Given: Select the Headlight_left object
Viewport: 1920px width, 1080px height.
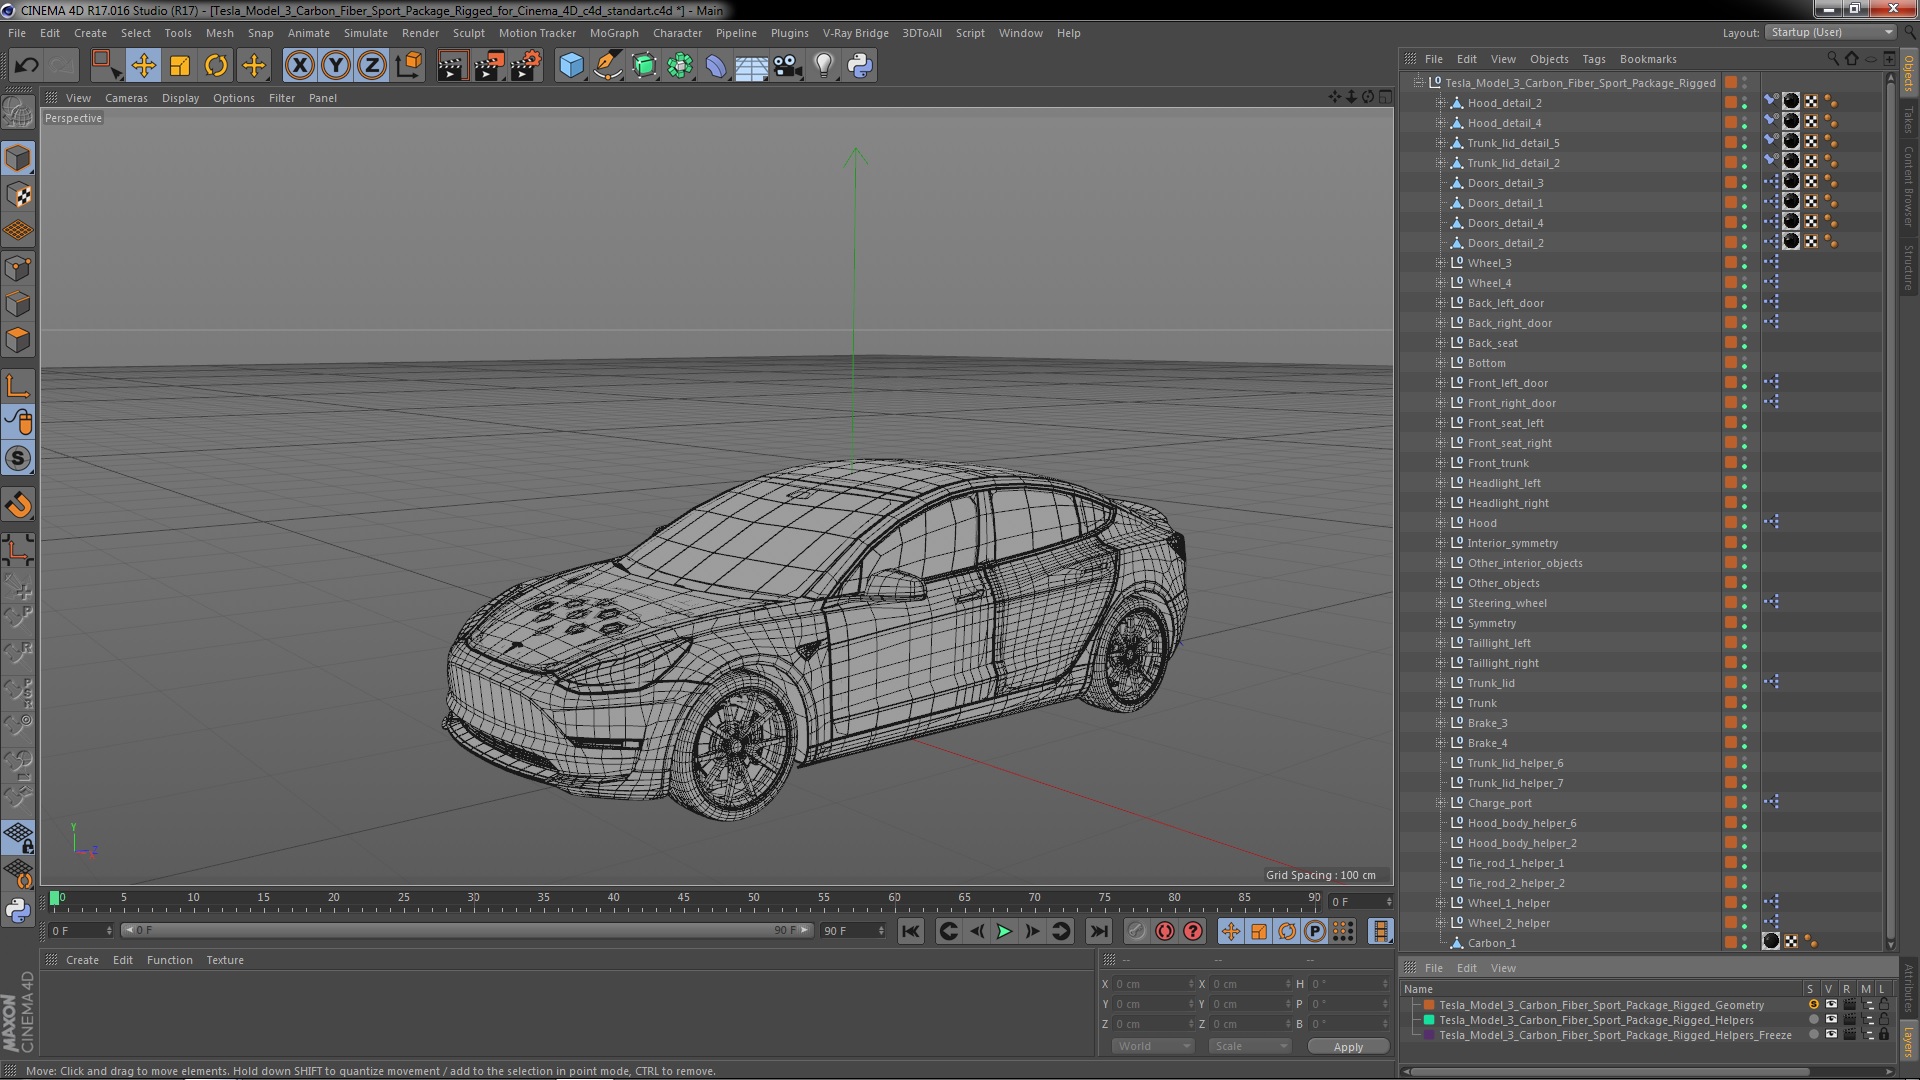Looking at the screenshot, I should [1504, 483].
